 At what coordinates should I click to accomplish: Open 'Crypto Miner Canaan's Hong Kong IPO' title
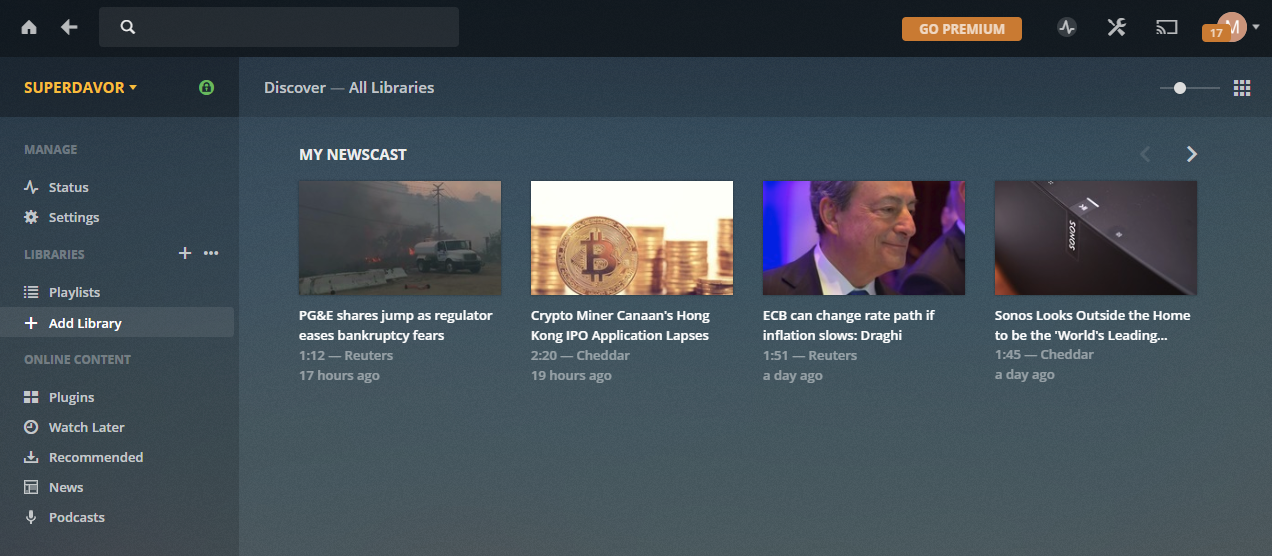click(x=620, y=325)
